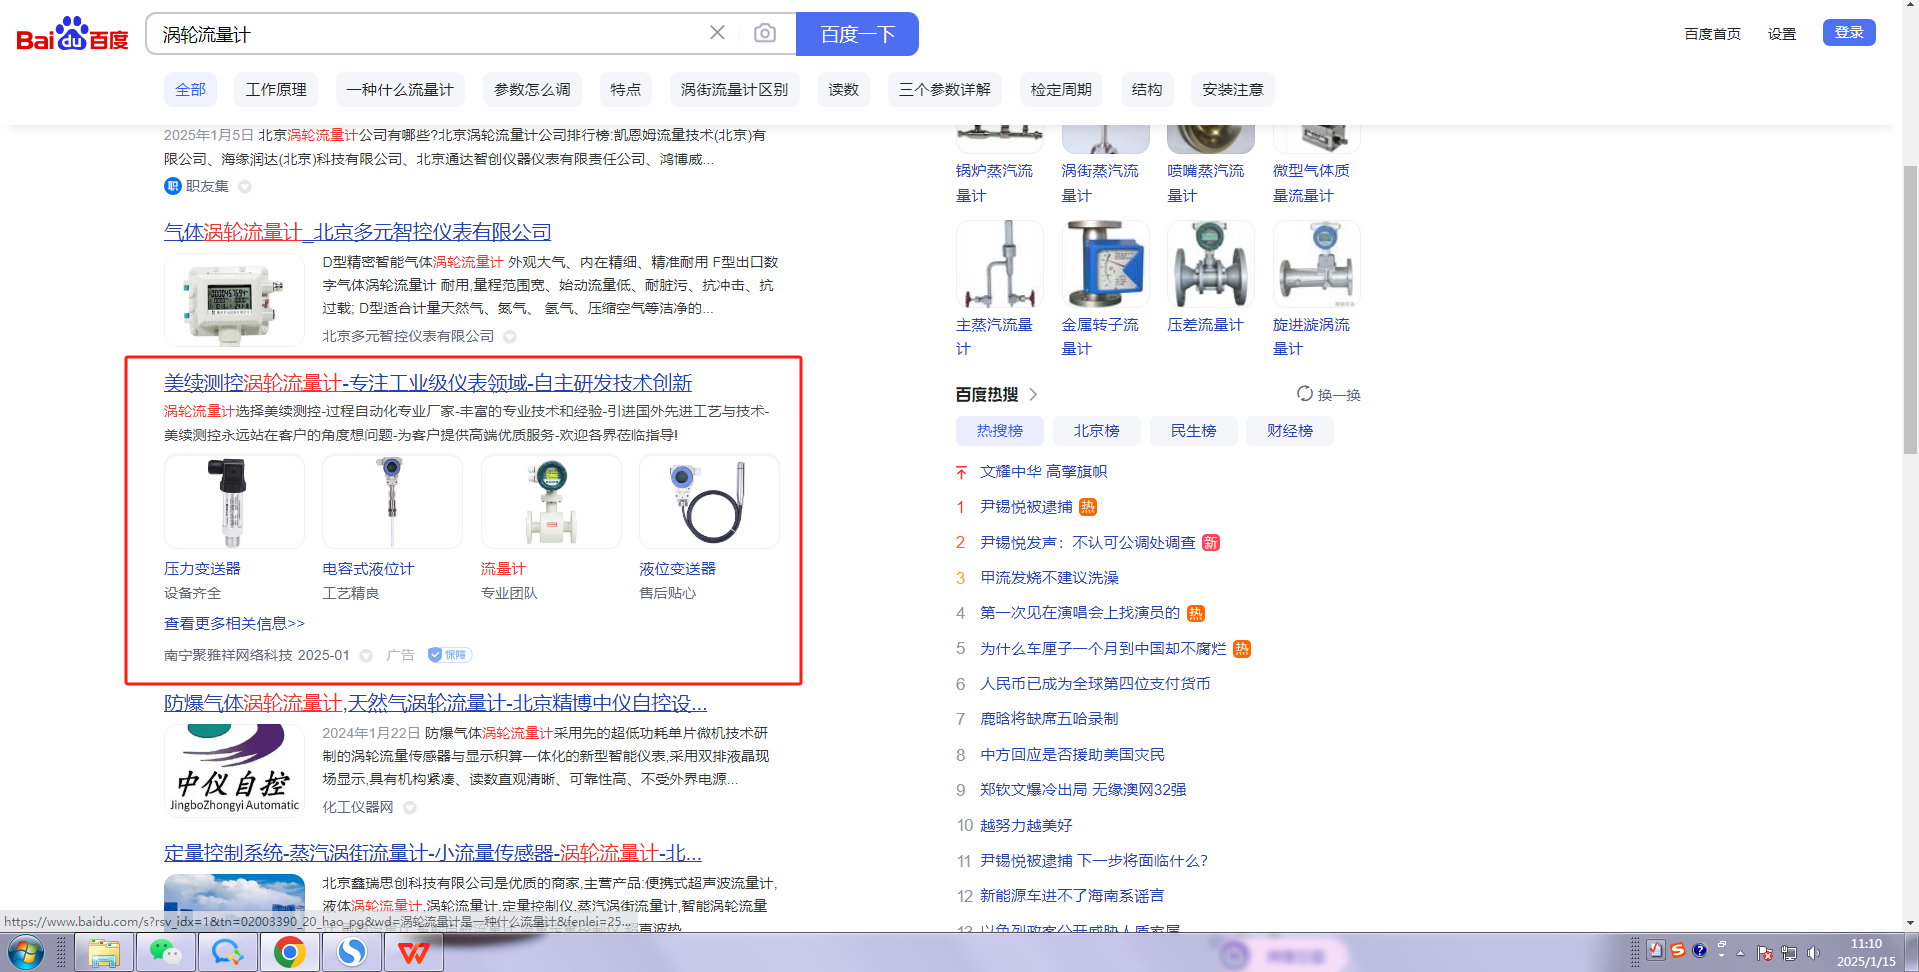
Task: Click the 保障 verified badge on the ad
Action: tap(449, 655)
